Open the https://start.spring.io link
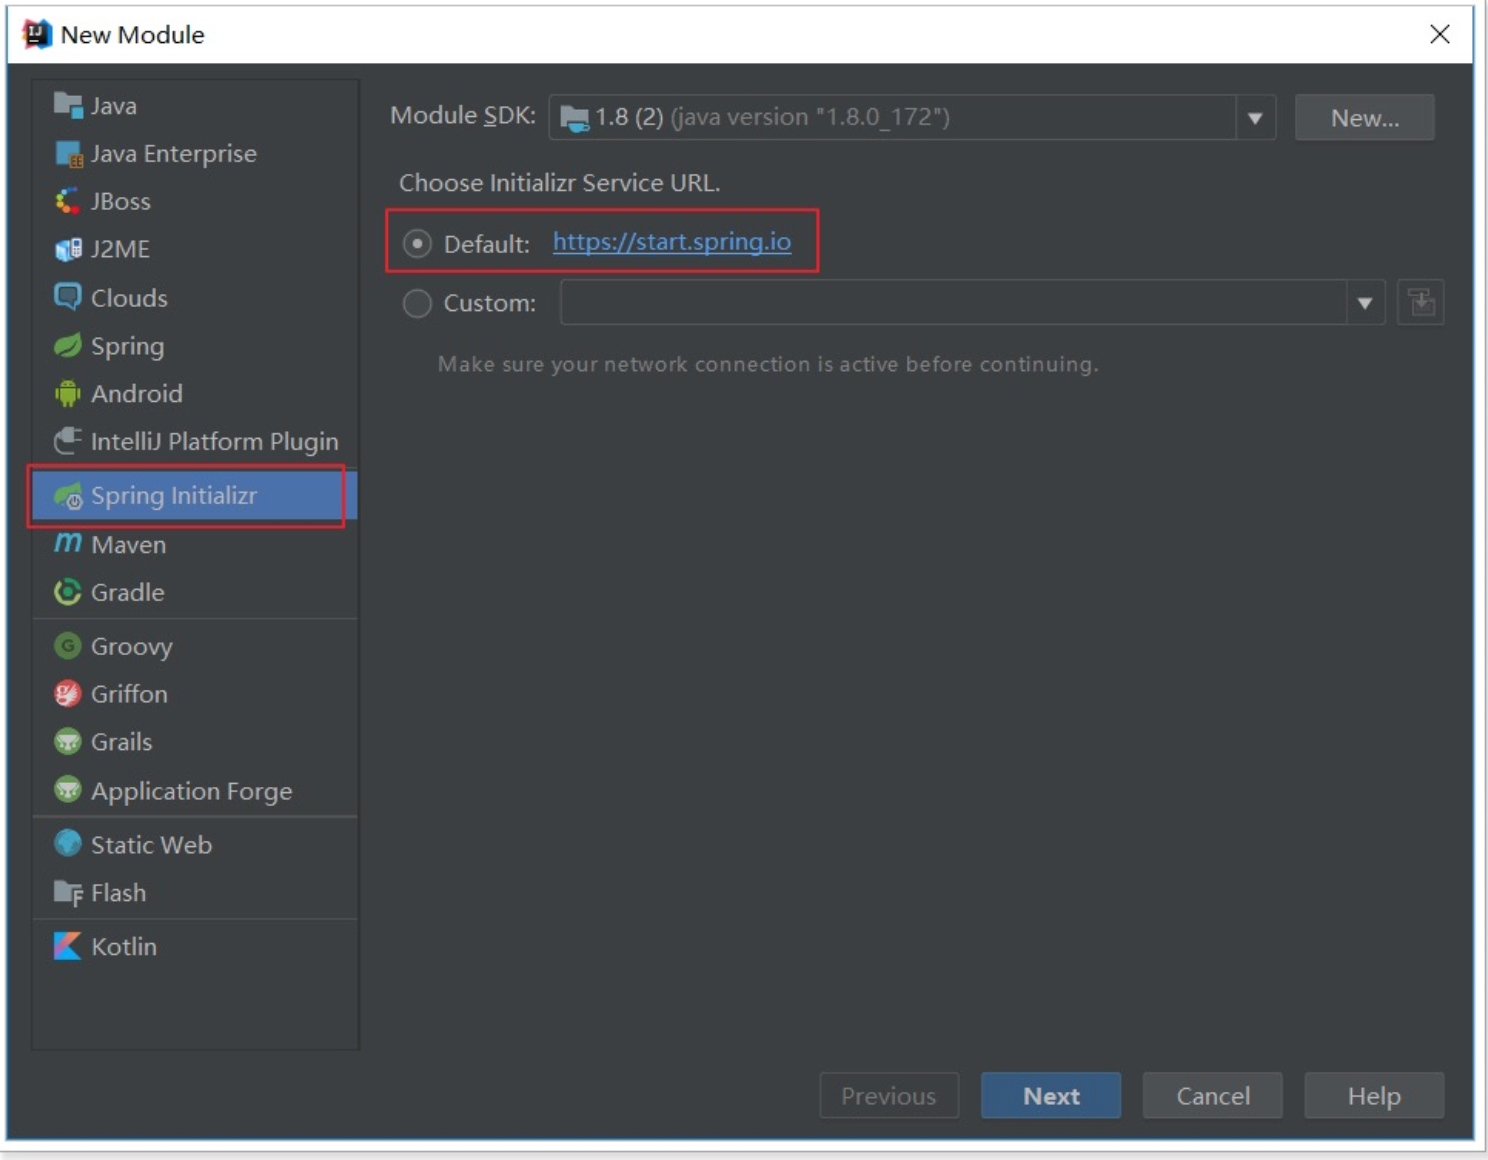The image size is (1488, 1160). pos(672,242)
